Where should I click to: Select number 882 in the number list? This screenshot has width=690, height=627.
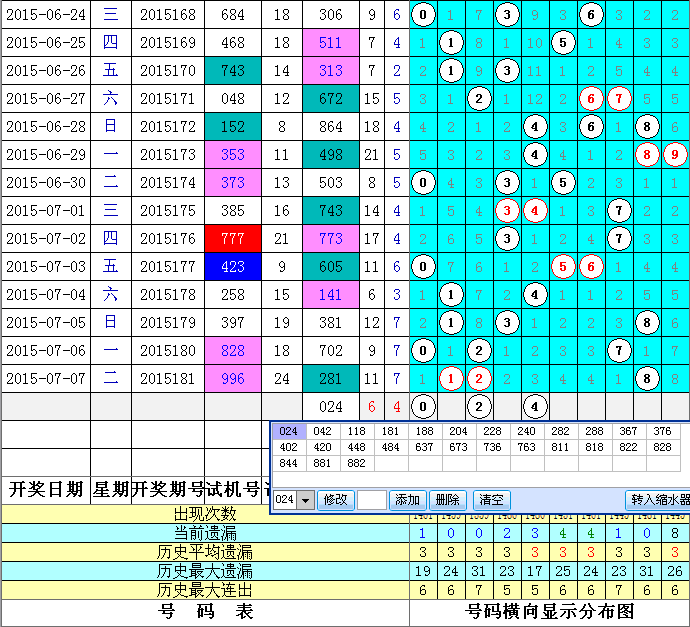[x=355, y=463]
